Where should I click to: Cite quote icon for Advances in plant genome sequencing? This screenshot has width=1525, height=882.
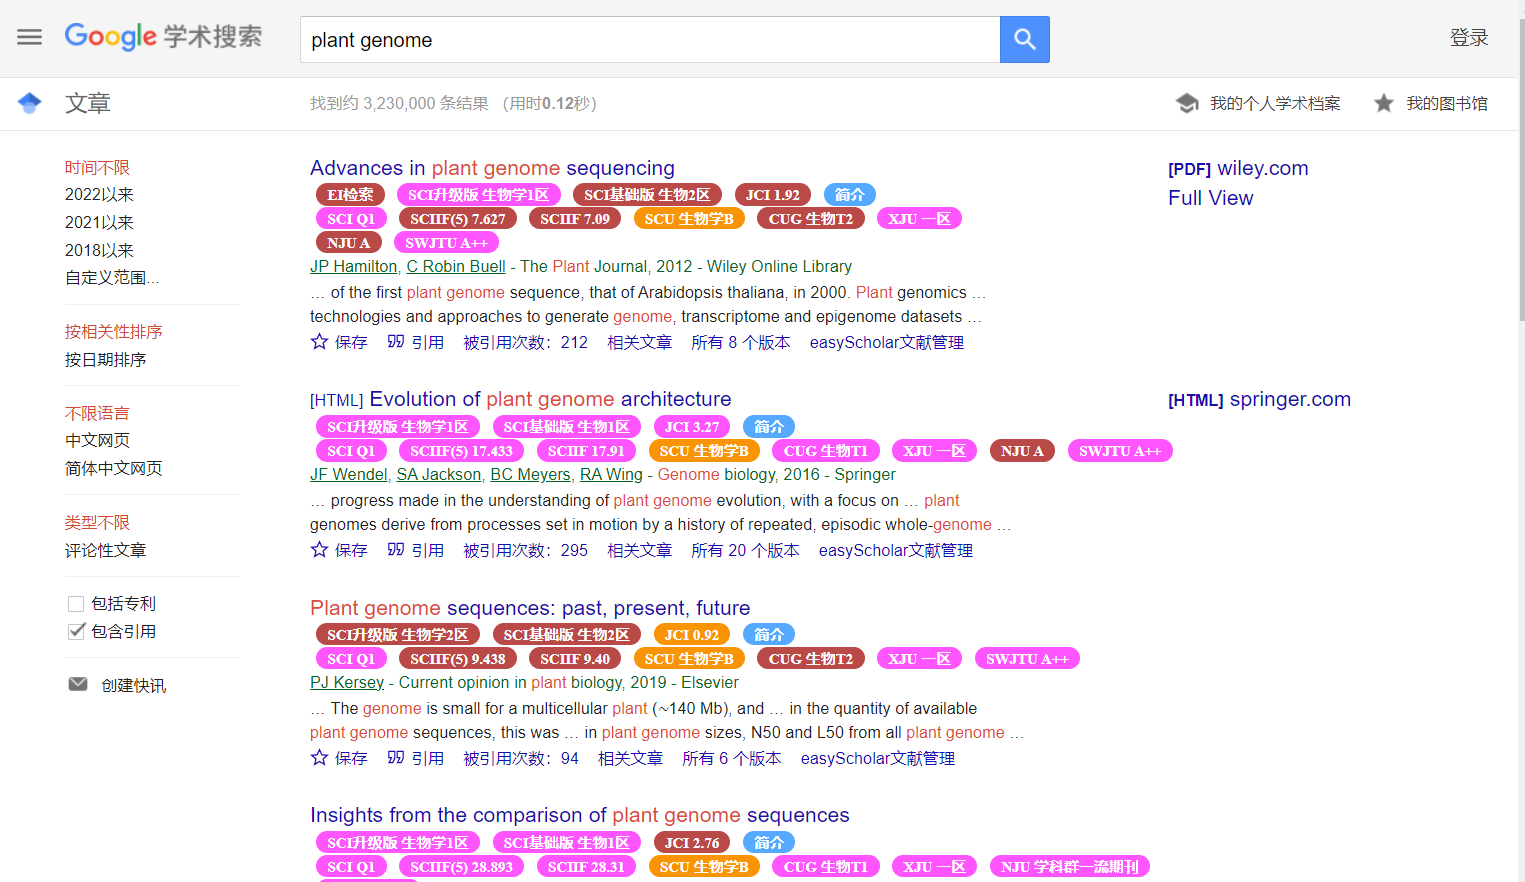coord(396,341)
